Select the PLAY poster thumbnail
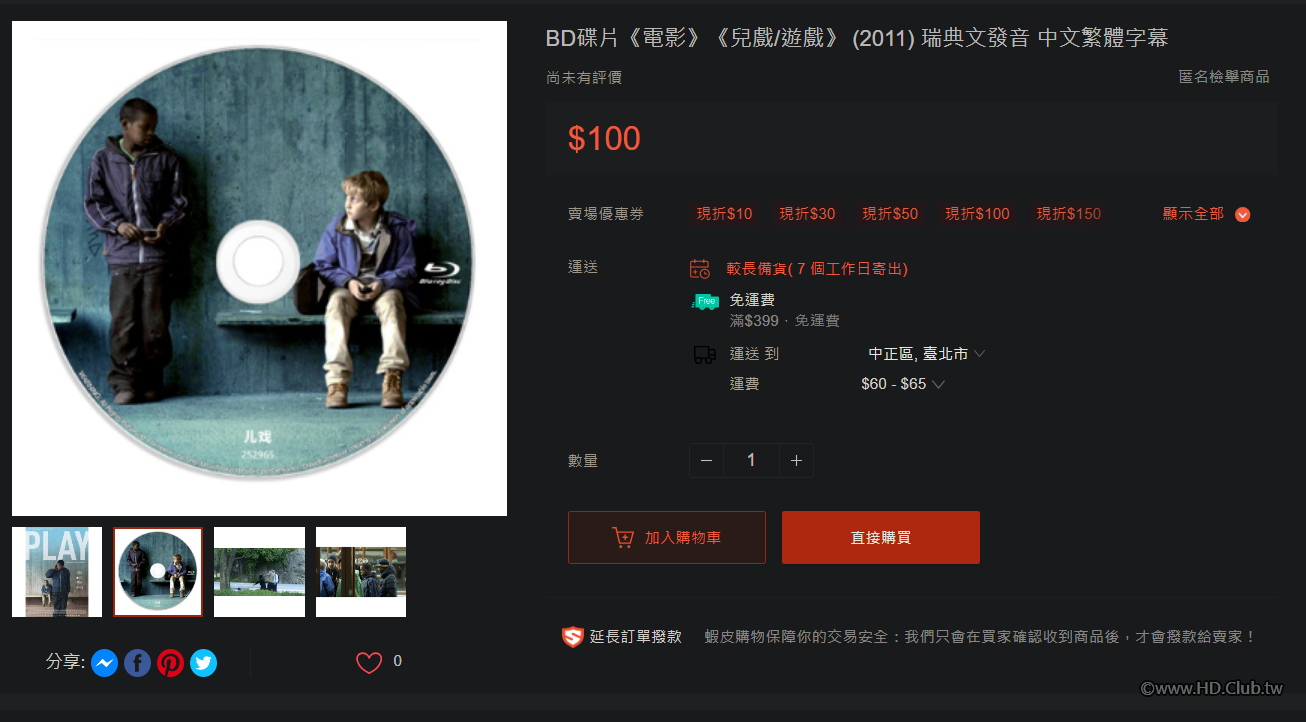The width and height of the screenshot is (1306, 722). (x=57, y=572)
